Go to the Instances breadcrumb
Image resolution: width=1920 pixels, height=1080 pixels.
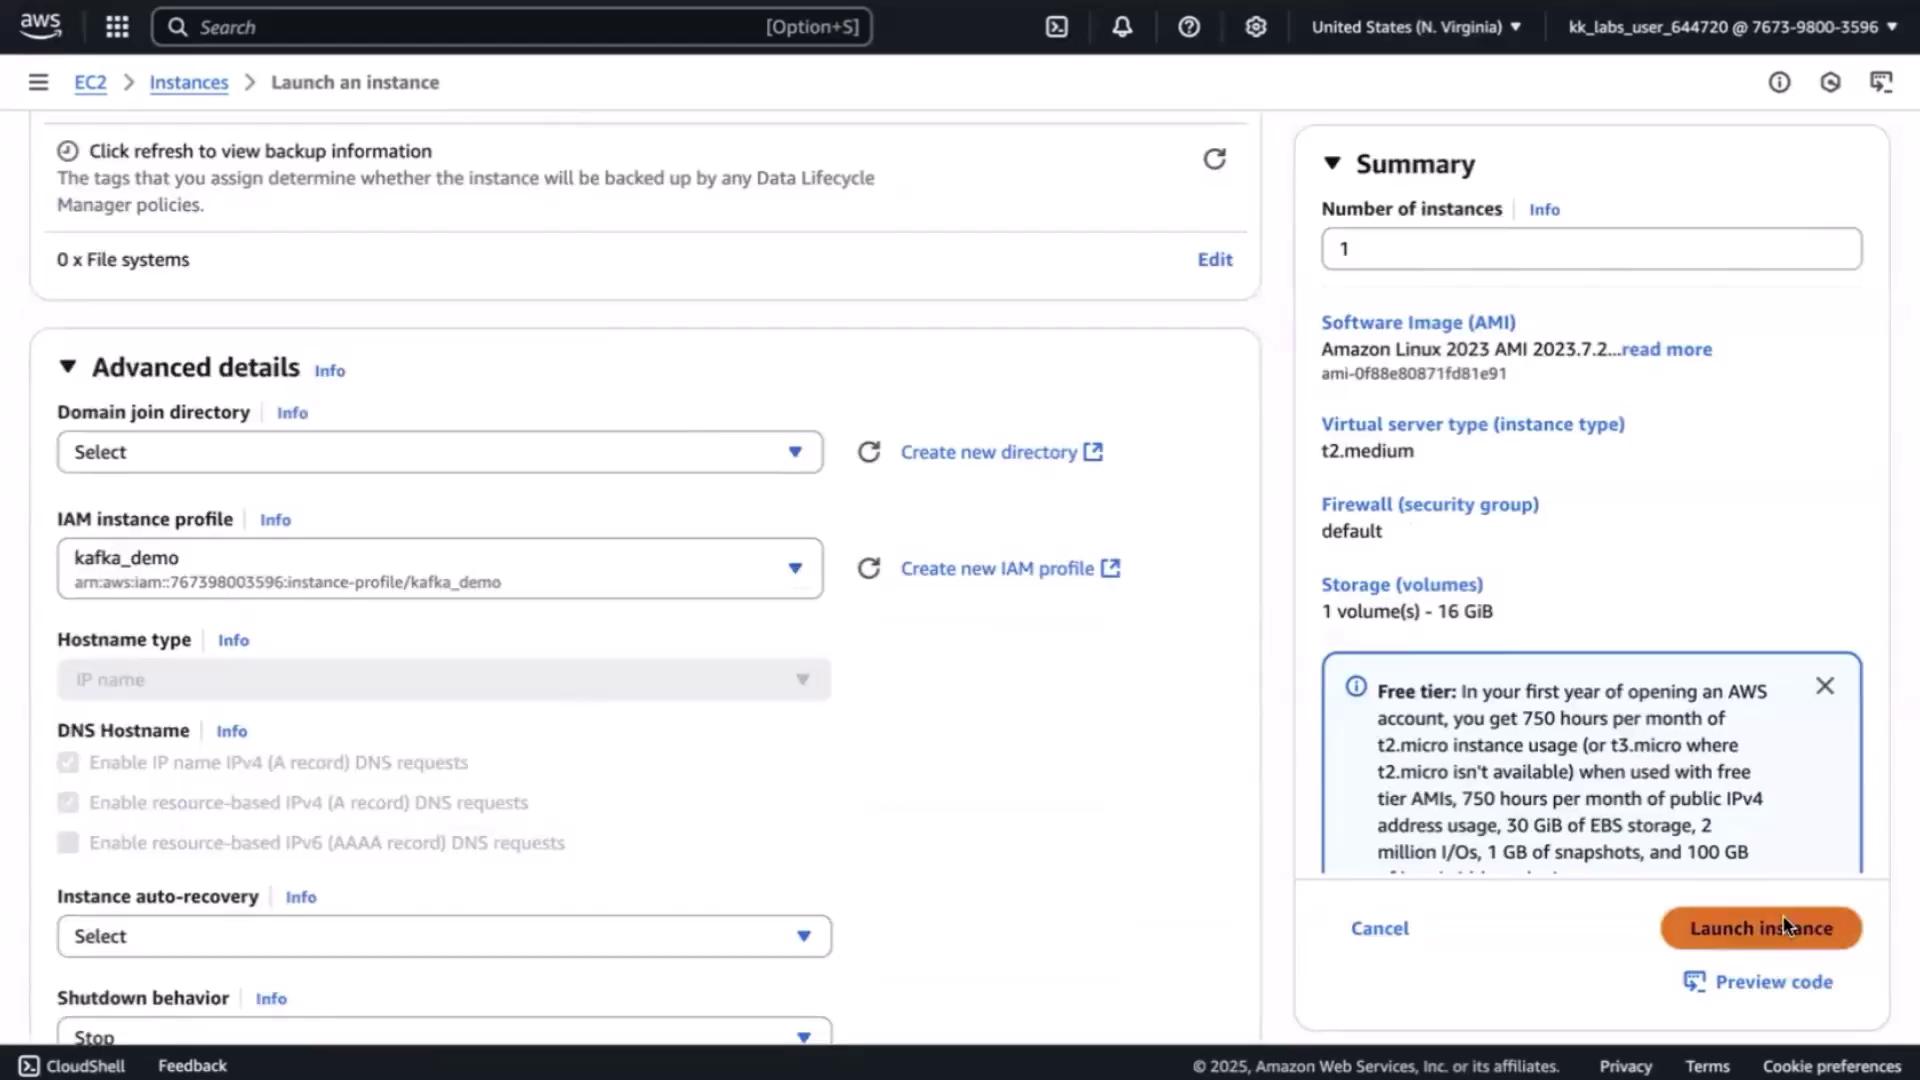[x=188, y=82]
